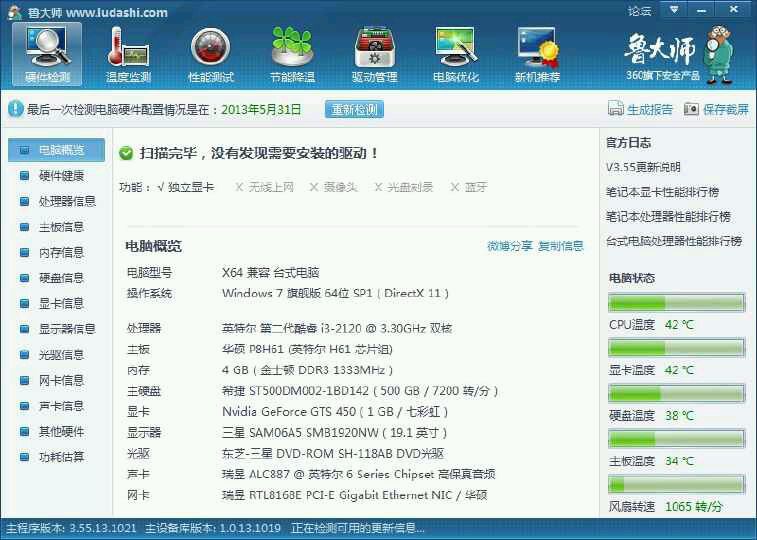The image size is (757, 540).
Task: Select 电脑概览 in the sidebar
Action: pos(56,150)
